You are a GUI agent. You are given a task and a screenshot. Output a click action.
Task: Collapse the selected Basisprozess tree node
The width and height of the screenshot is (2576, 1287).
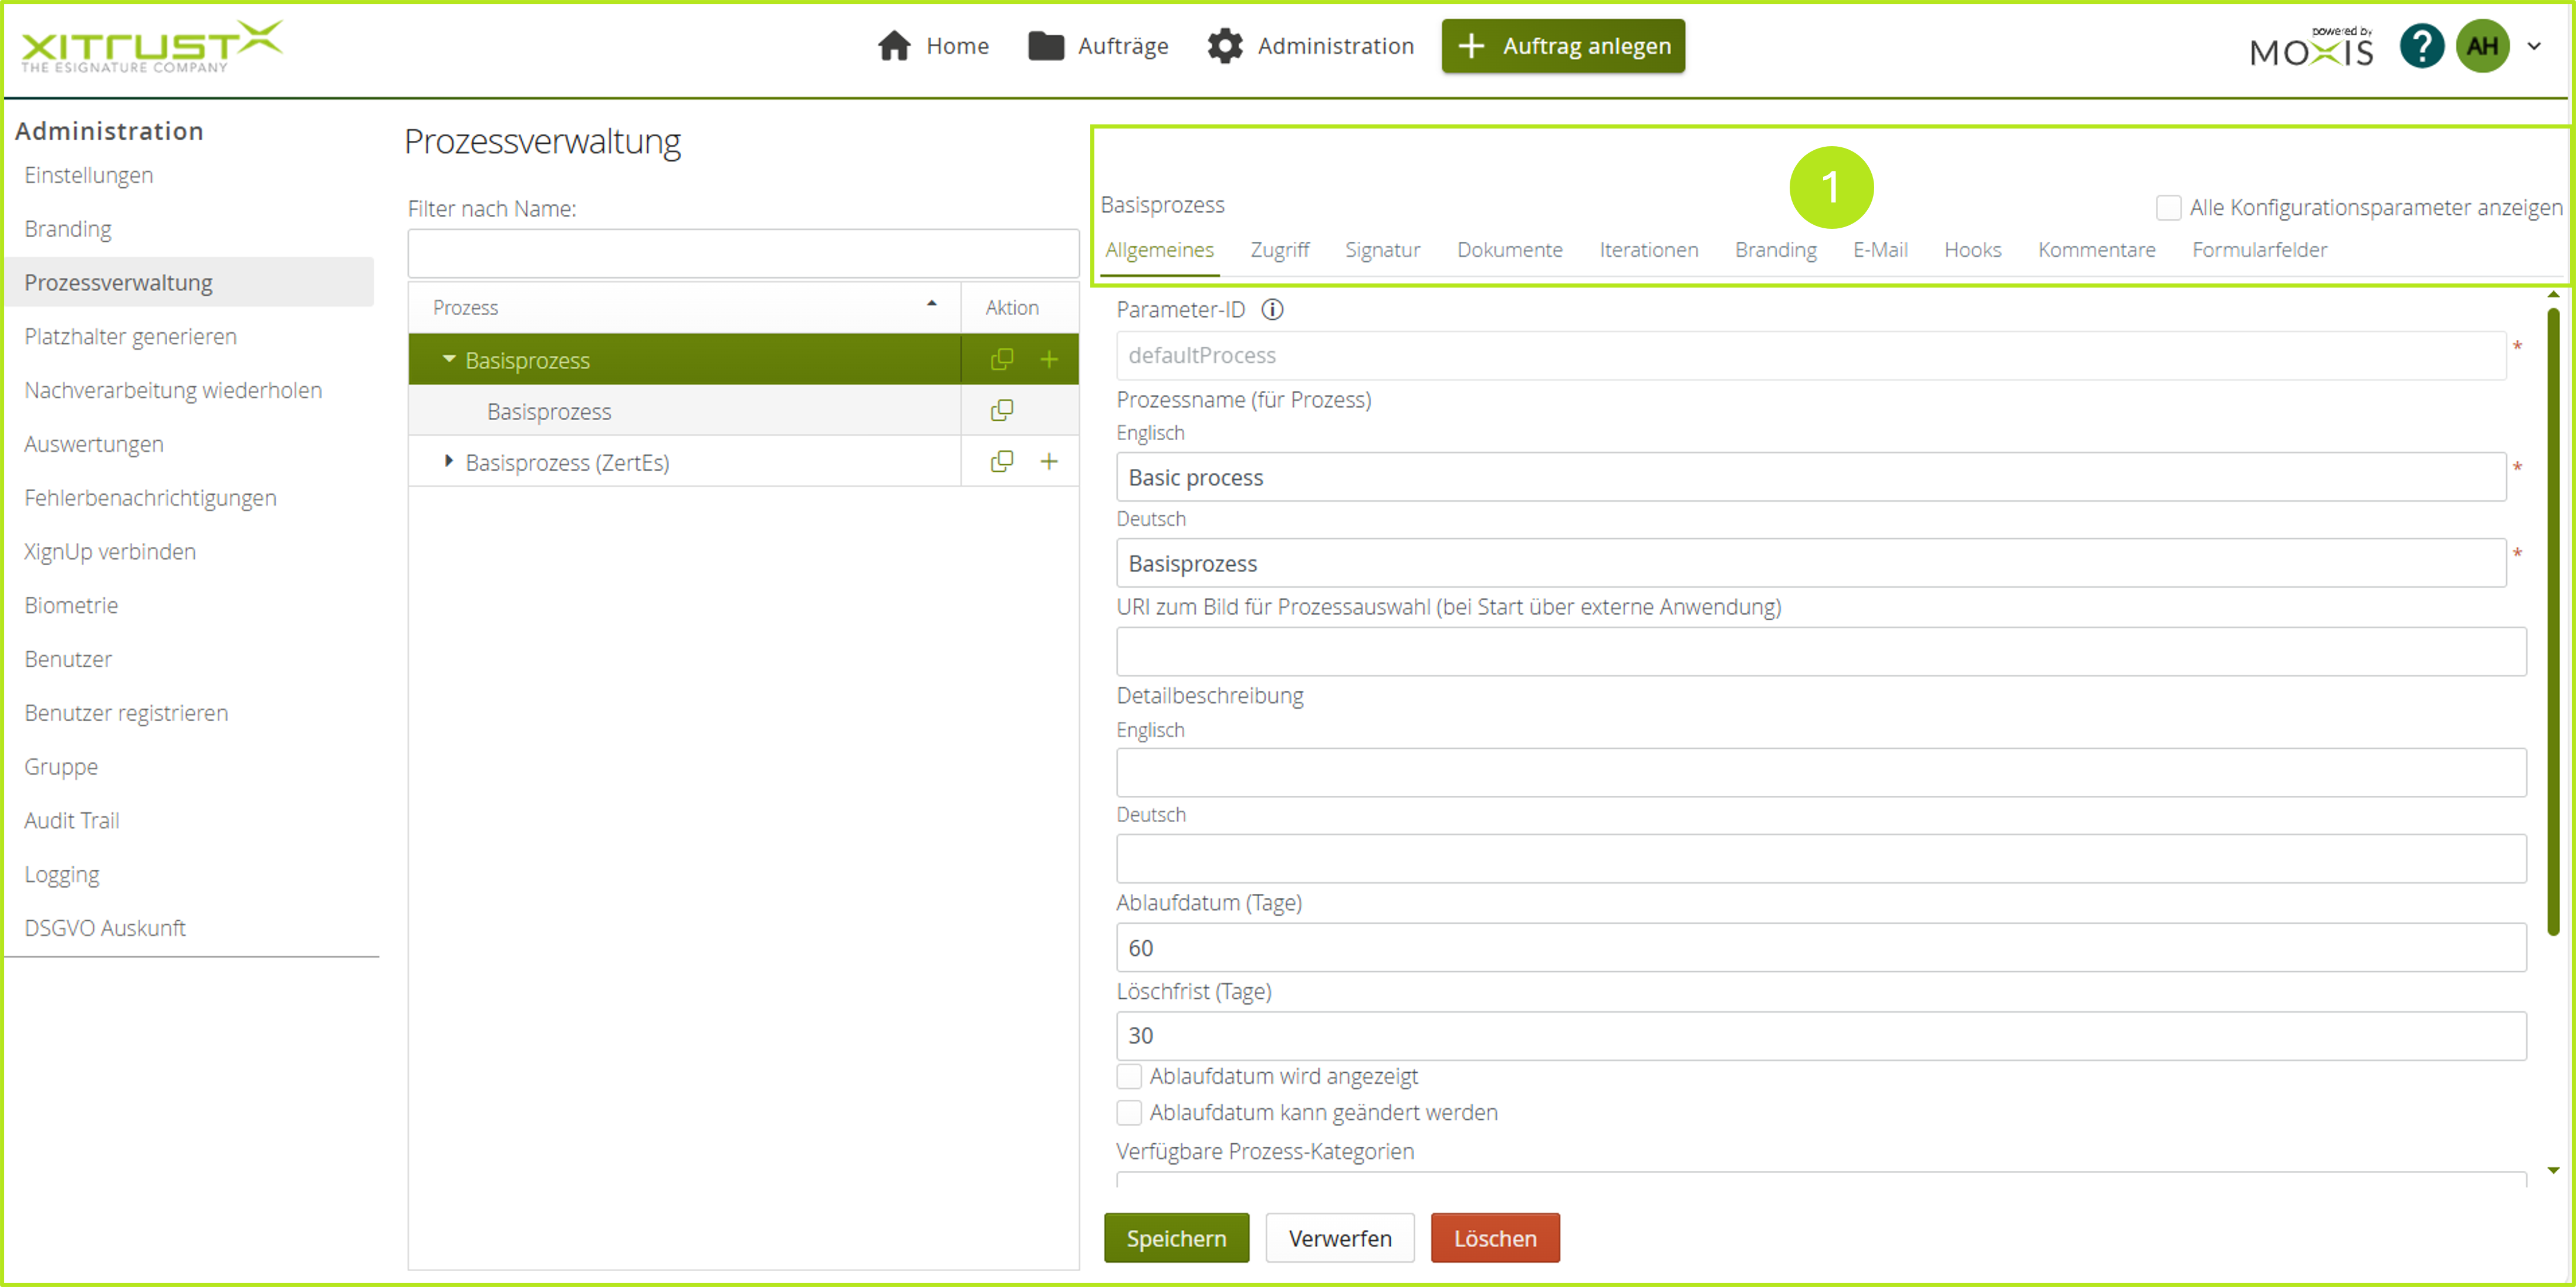(x=449, y=359)
